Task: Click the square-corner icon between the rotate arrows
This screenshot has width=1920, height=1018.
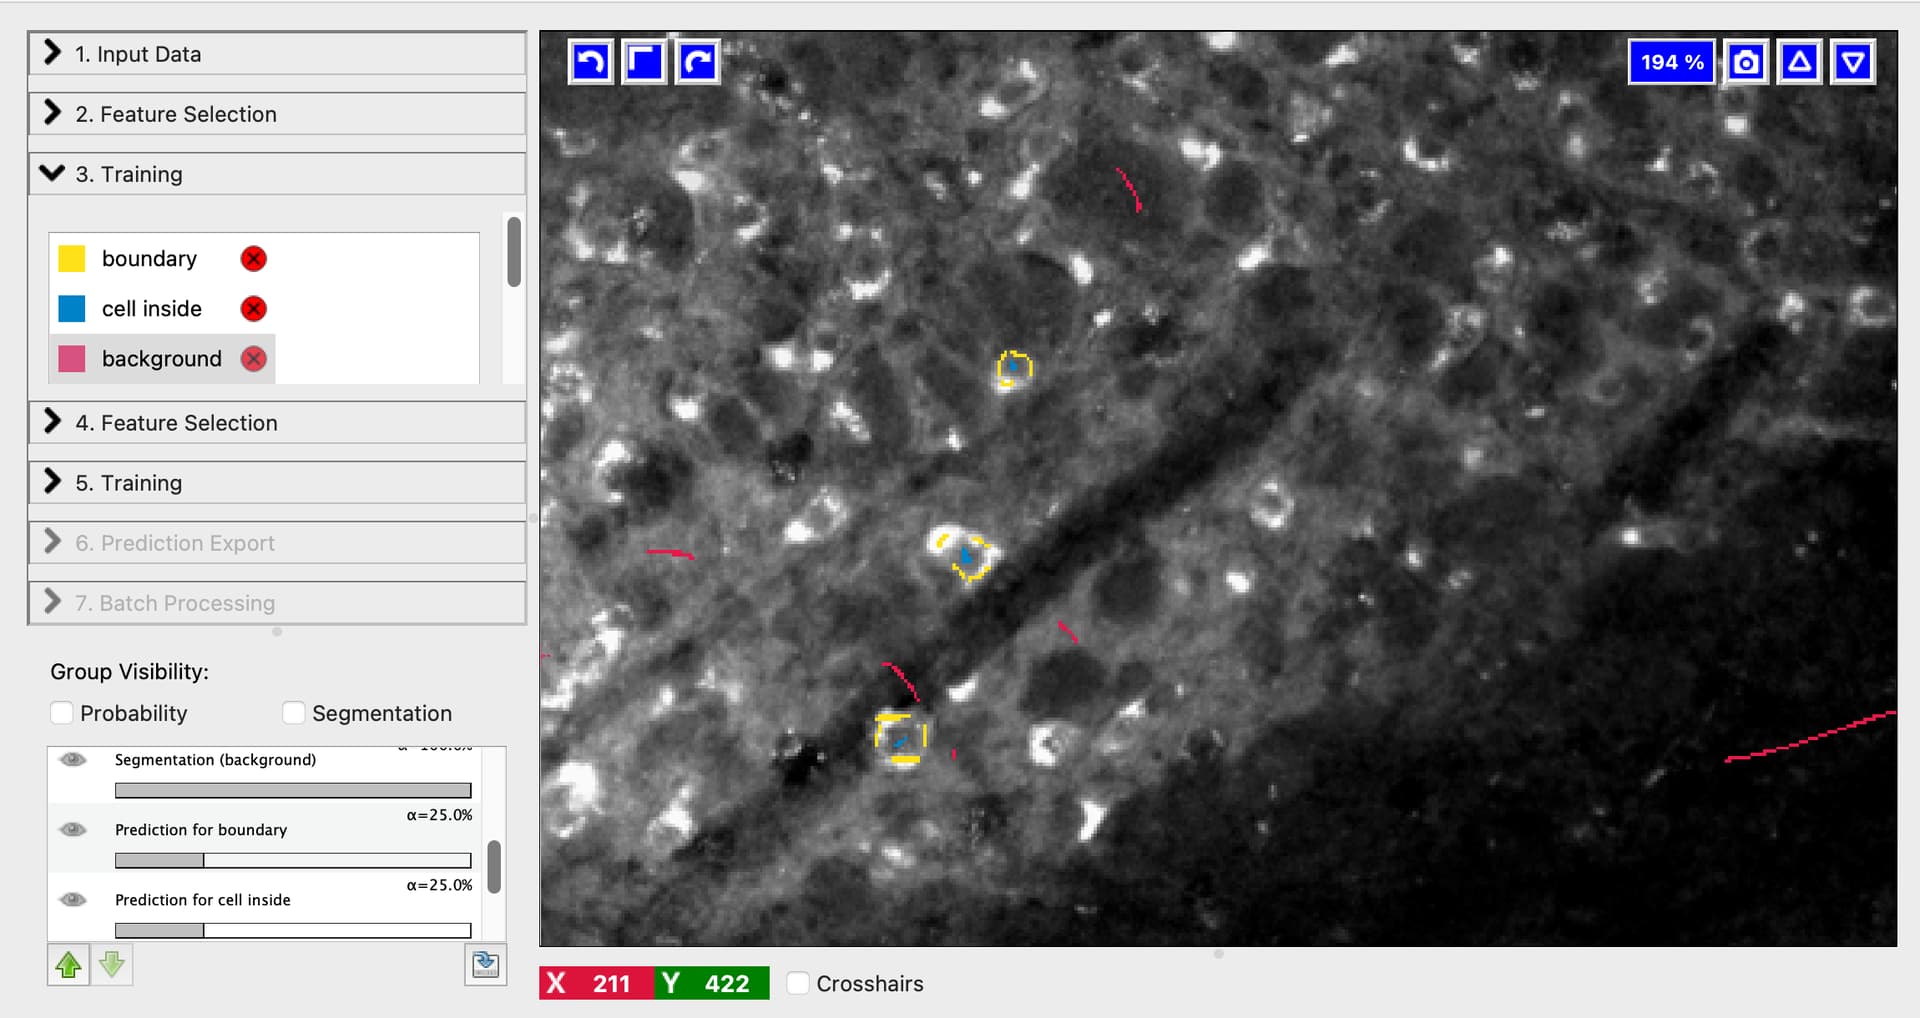Action: tap(644, 62)
